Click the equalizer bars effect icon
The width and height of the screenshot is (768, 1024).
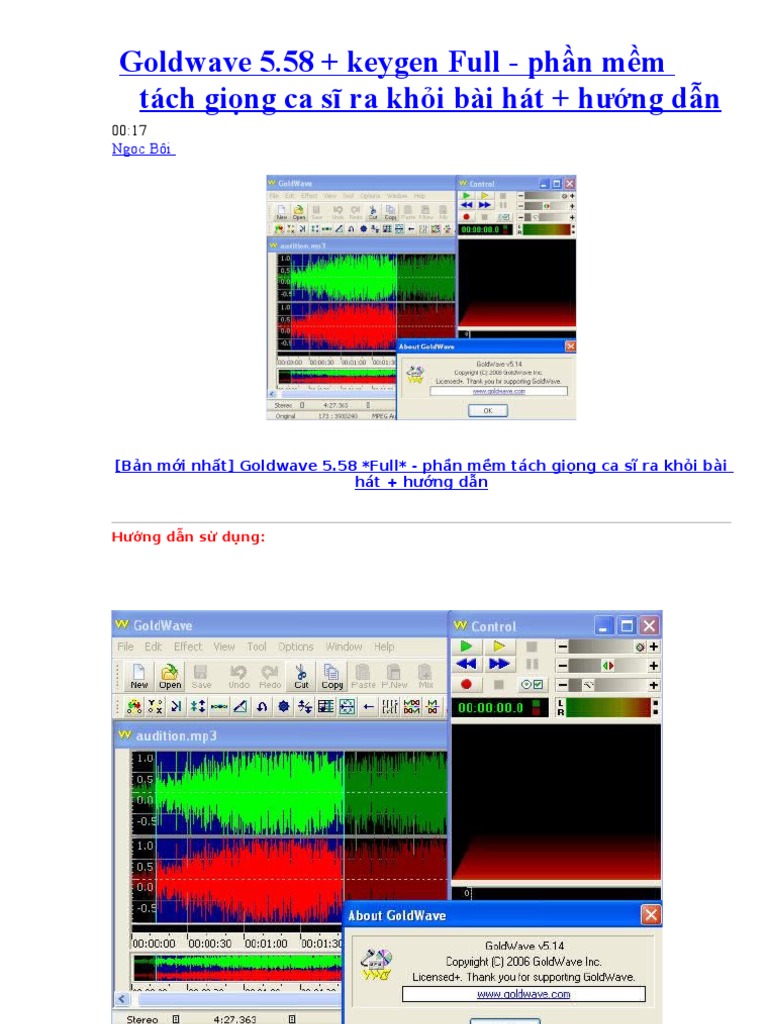pos(390,706)
